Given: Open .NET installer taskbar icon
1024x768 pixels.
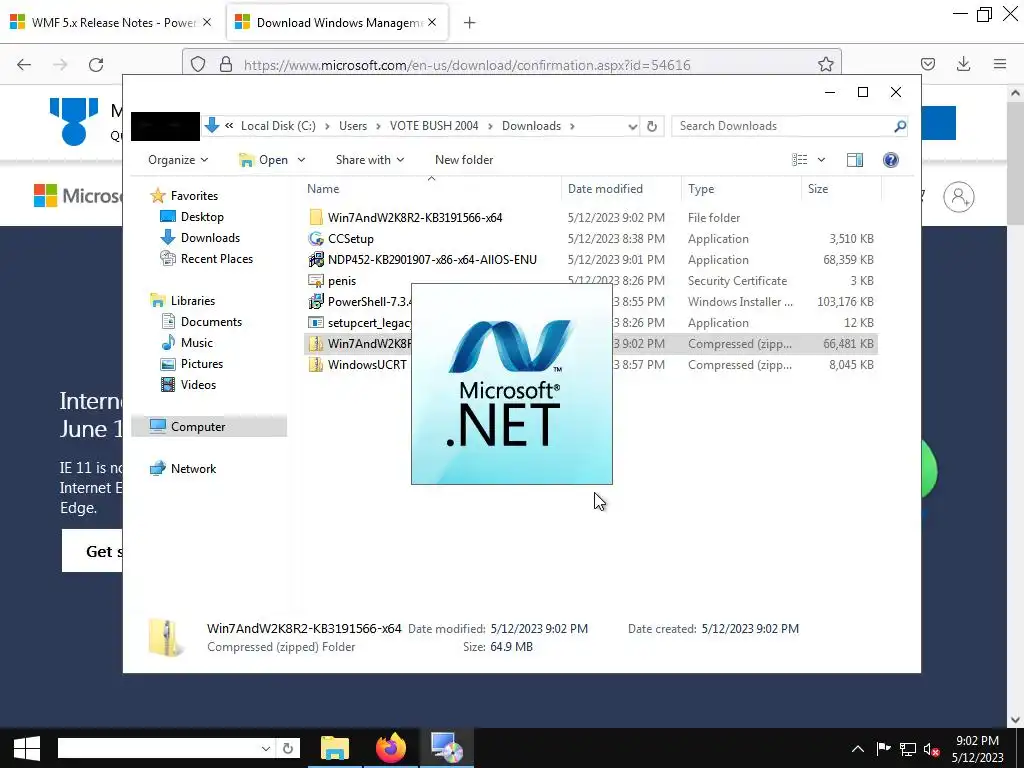Looking at the screenshot, I should coord(447,748).
